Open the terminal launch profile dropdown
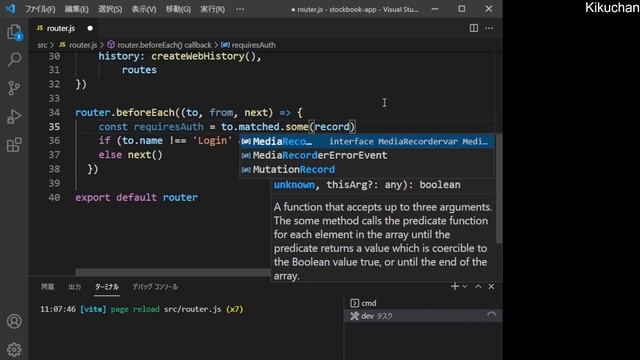This screenshot has width=640, height=360. click(464, 287)
